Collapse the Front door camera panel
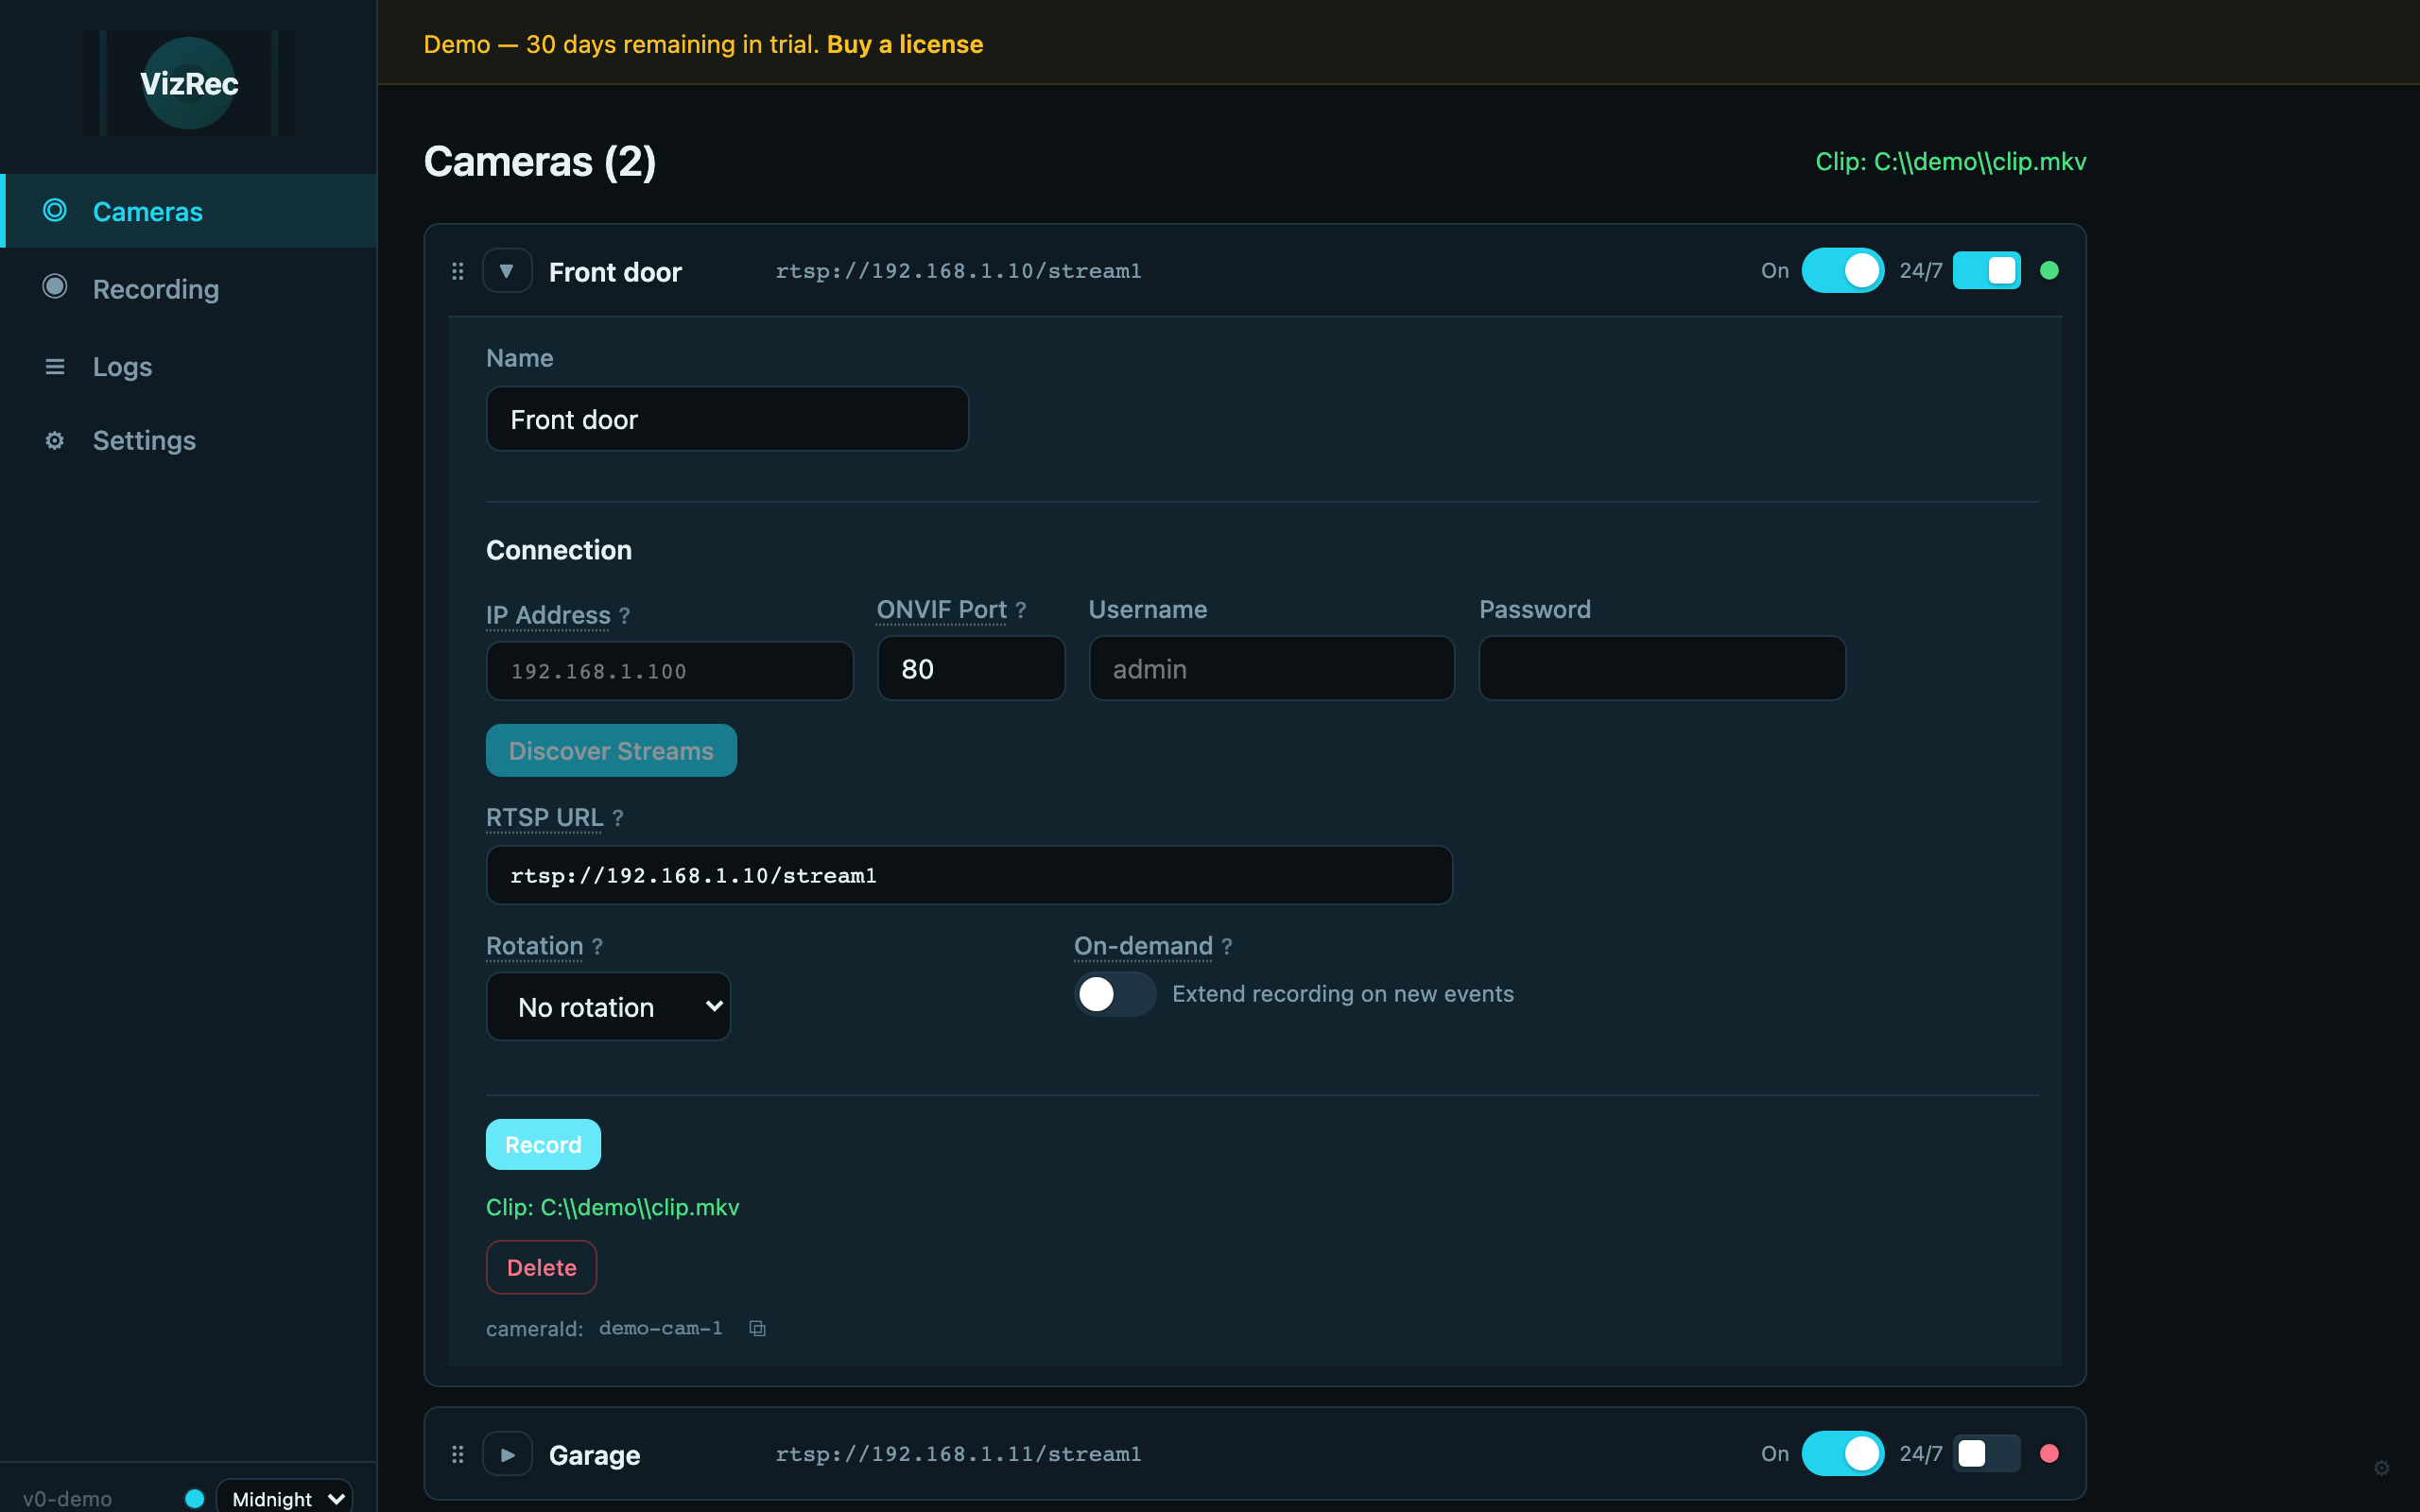This screenshot has width=2420, height=1512. pos(507,271)
